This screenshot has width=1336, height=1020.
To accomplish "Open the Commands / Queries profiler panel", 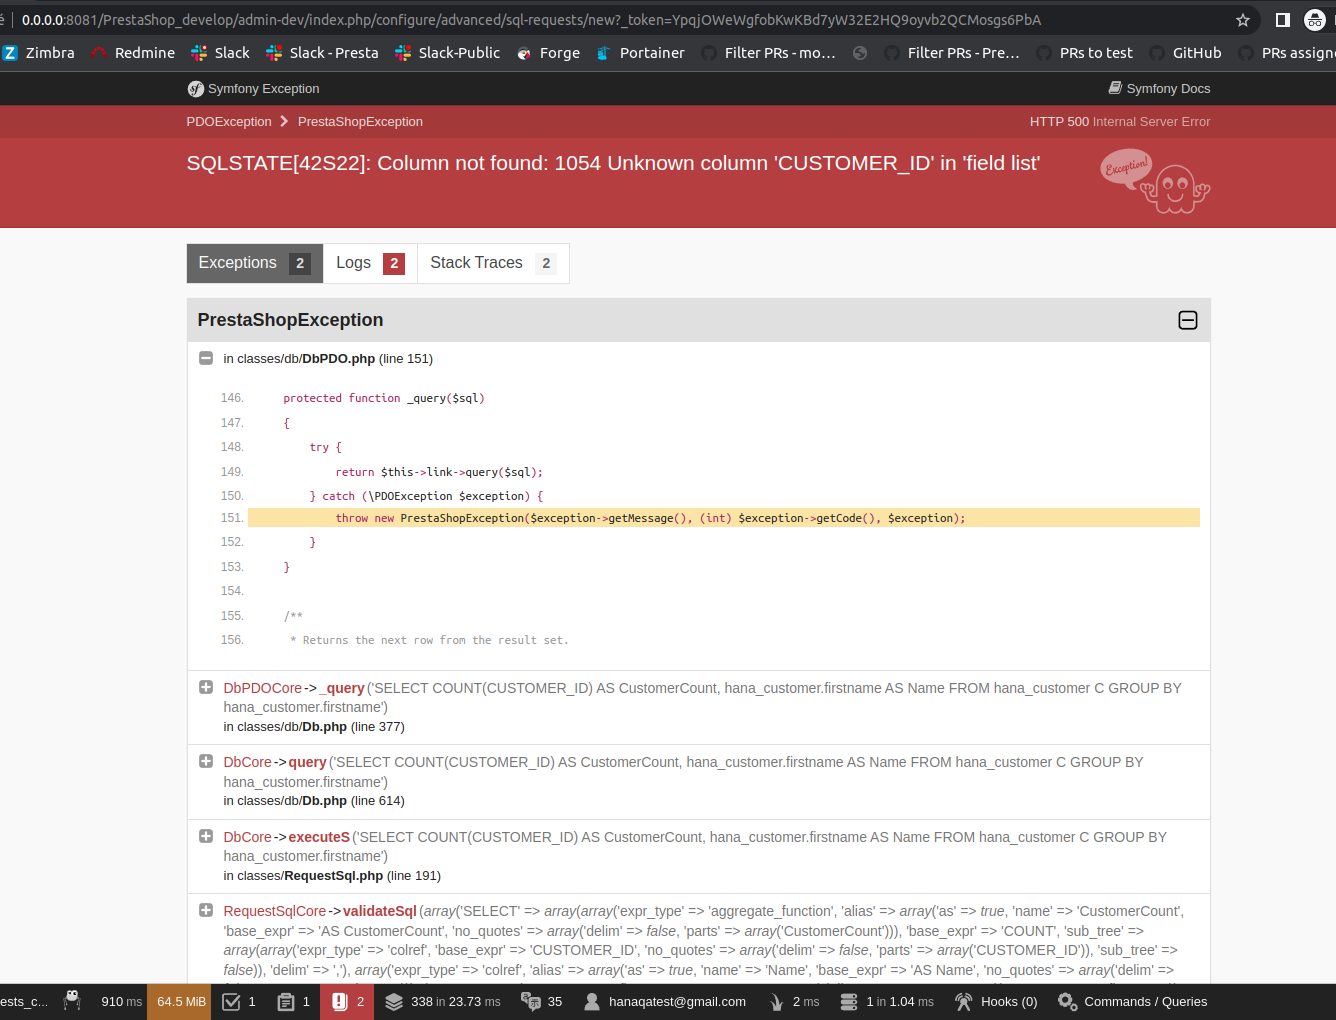I will (1133, 1001).
